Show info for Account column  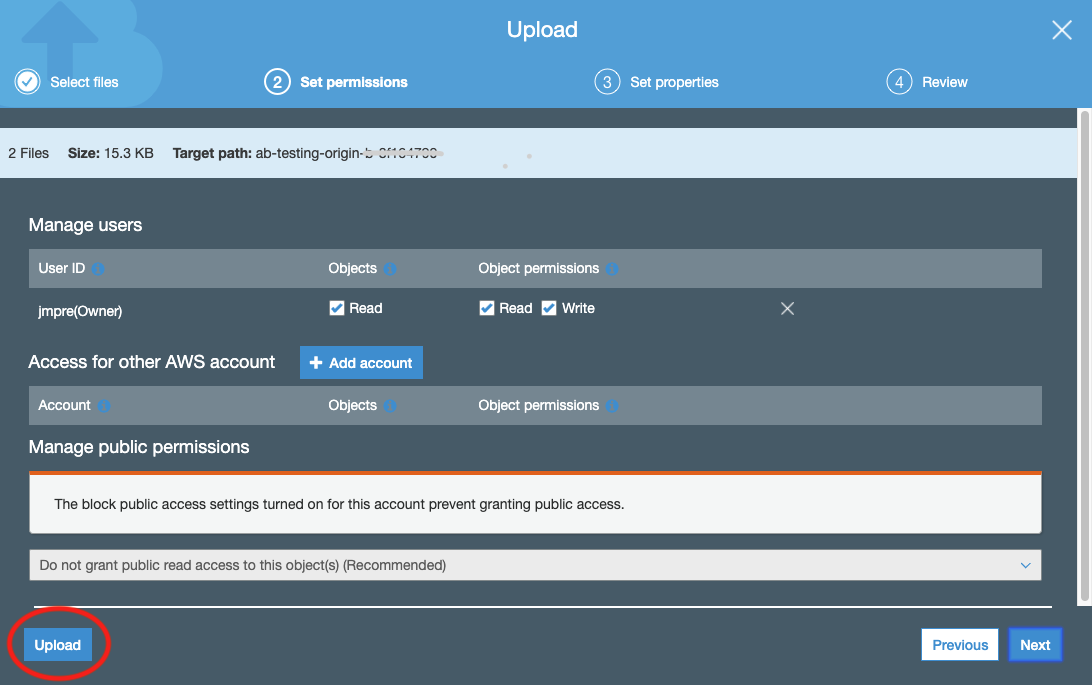104,406
